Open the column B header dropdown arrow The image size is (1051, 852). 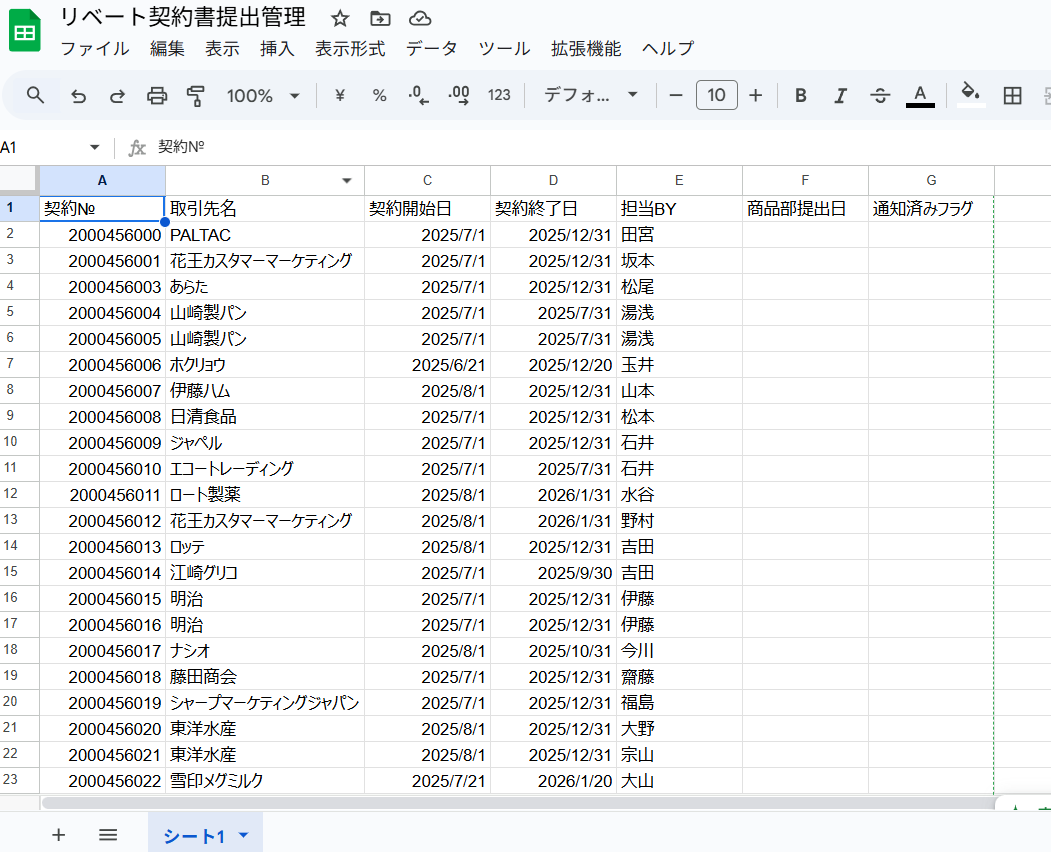(347, 180)
